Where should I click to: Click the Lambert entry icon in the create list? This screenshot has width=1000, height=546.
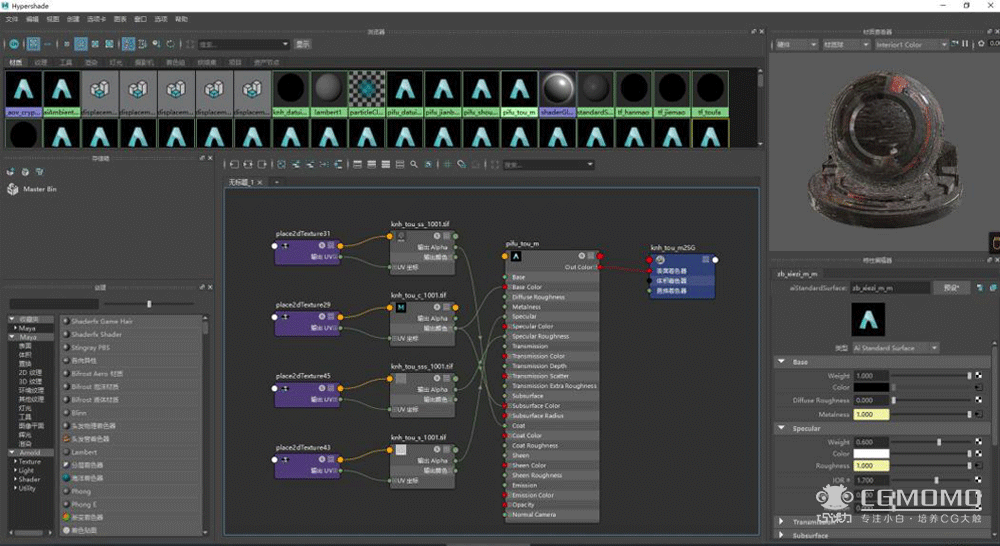tap(66, 452)
